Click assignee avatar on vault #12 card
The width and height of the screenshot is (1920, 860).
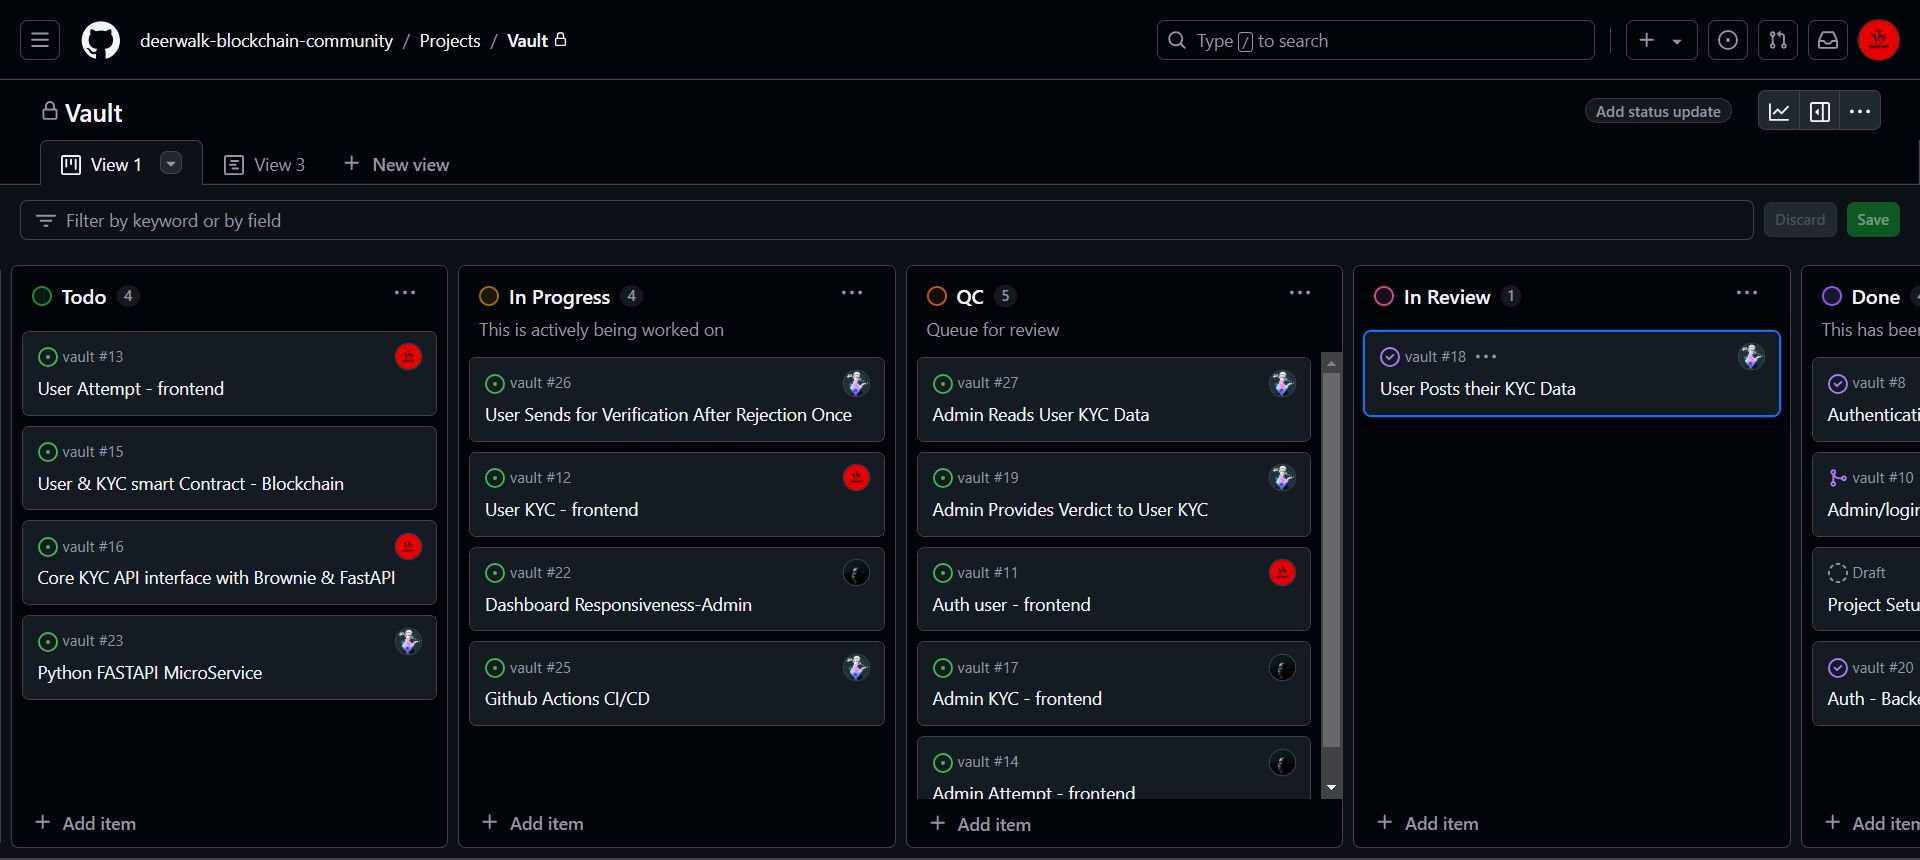coord(856,478)
